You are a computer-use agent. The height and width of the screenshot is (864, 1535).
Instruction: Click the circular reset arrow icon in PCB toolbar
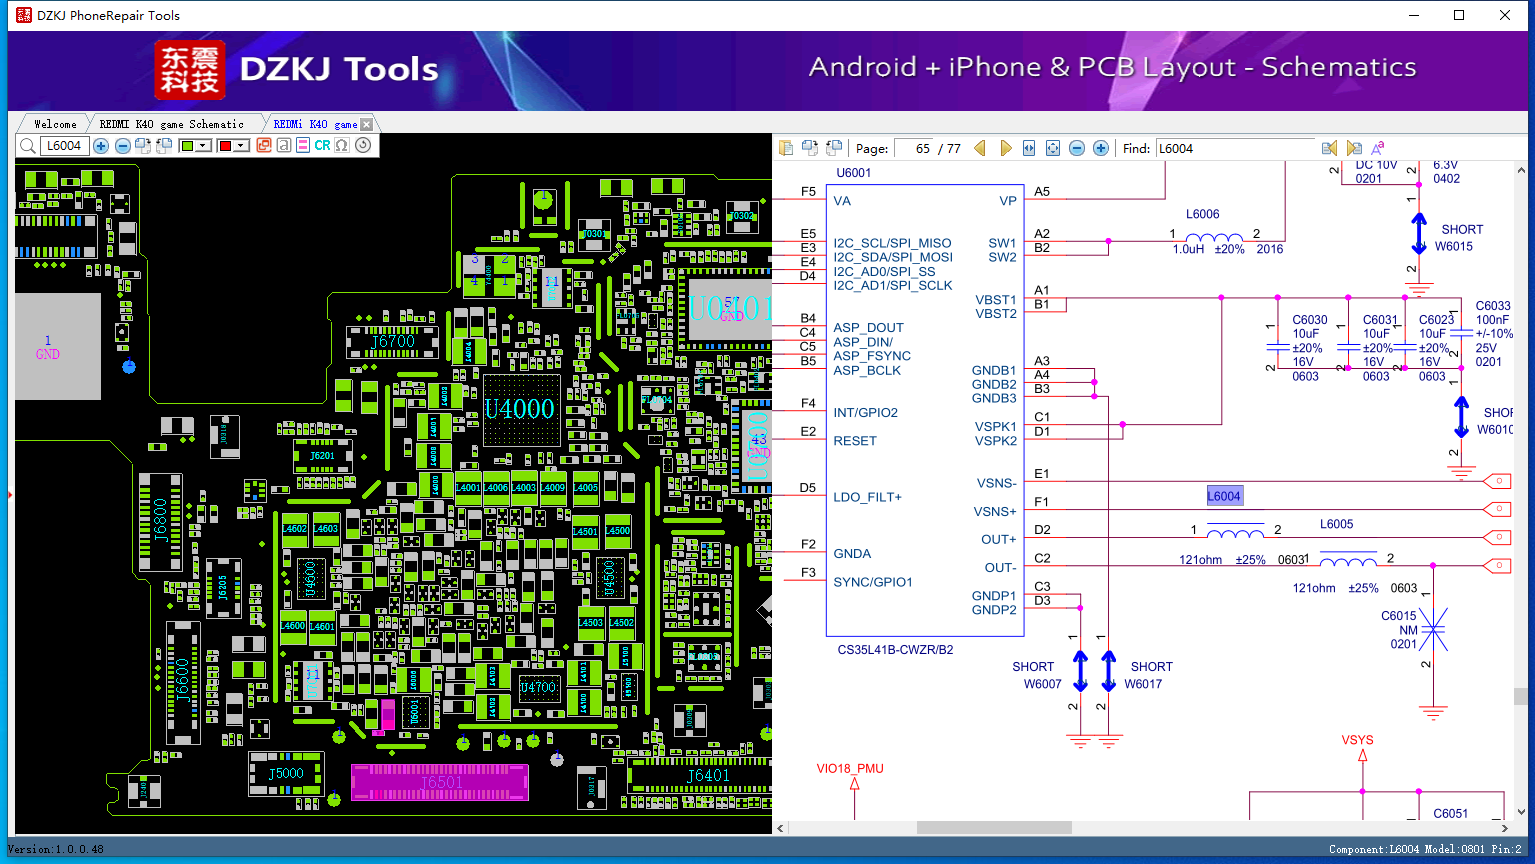[x=363, y=146]
